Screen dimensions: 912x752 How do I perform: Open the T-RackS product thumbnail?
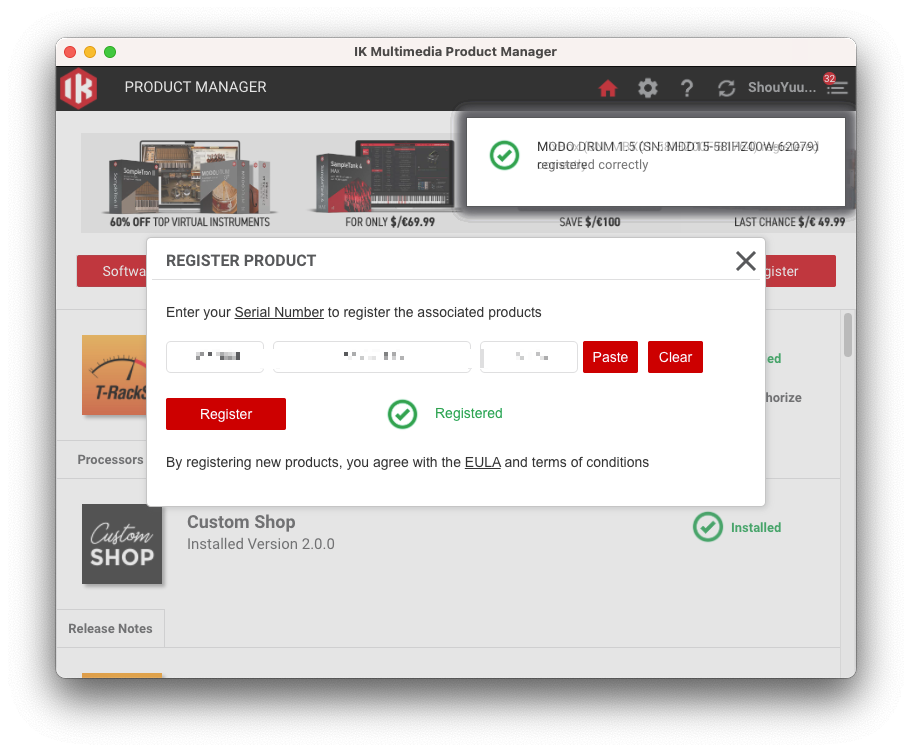pos(115,375)
